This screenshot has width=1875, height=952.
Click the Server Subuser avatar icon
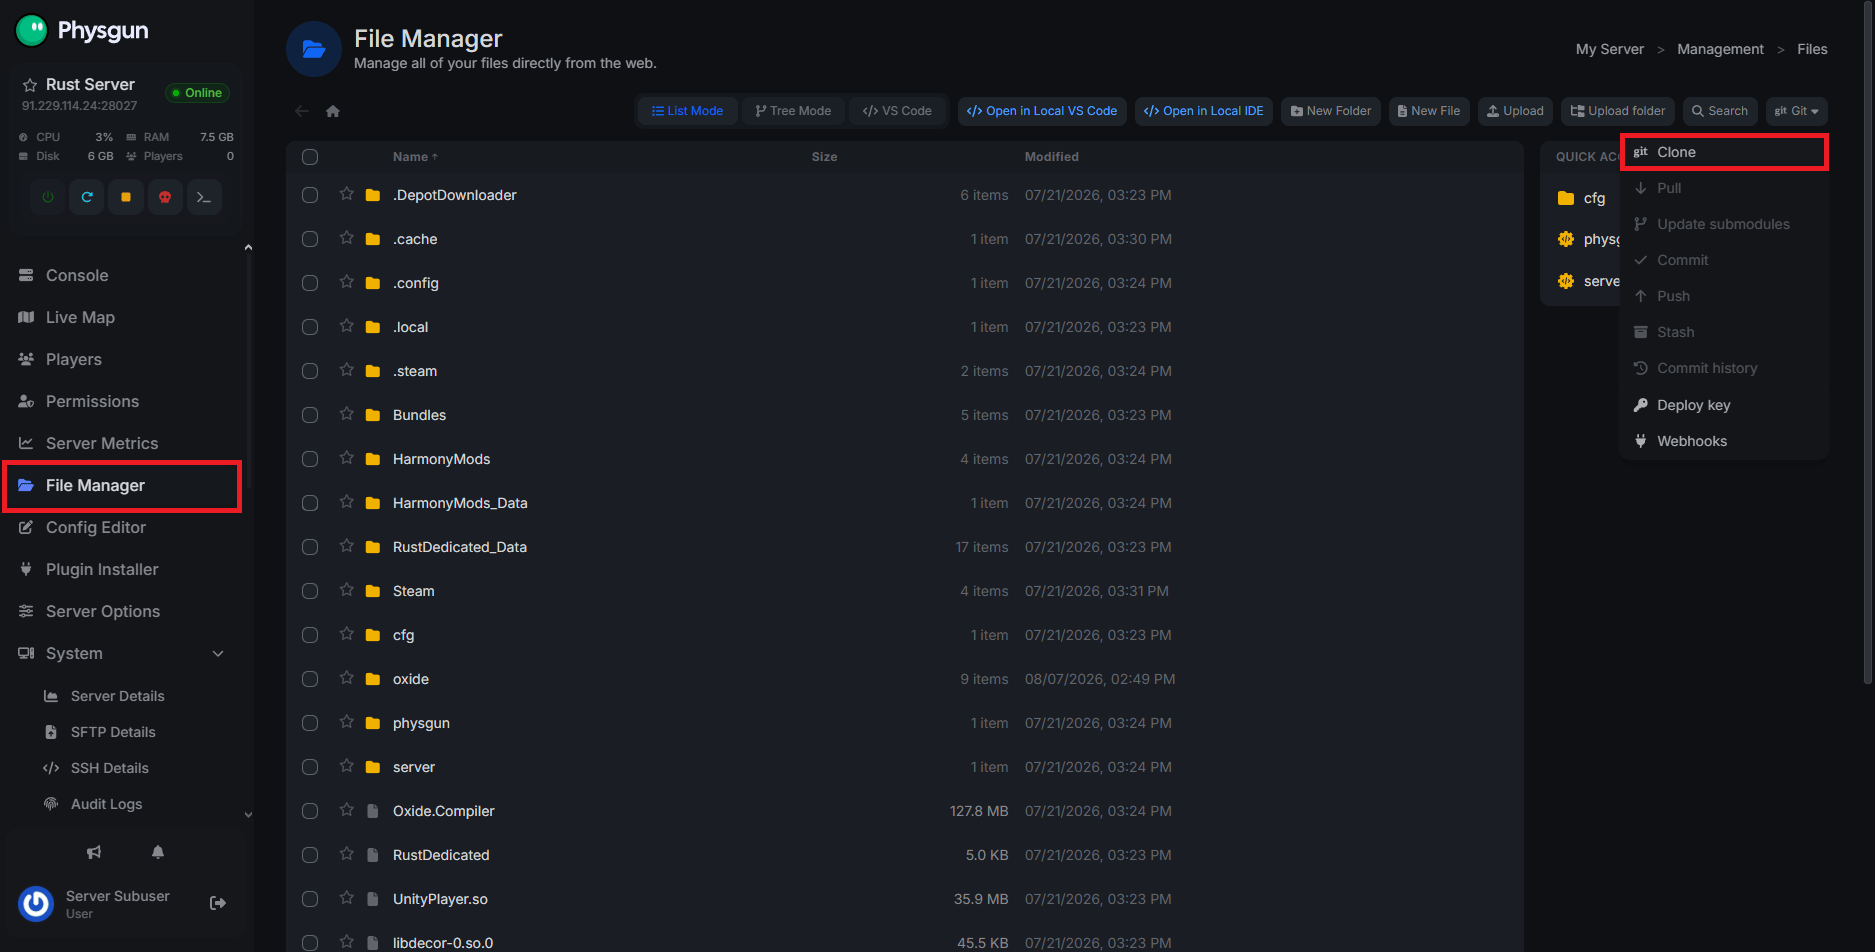(36, 903)
